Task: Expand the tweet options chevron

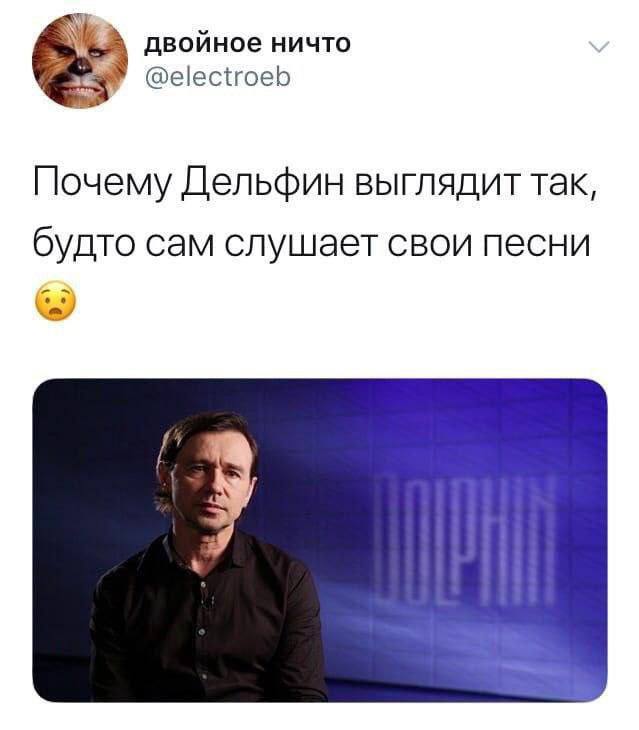Action: point(599,47)
